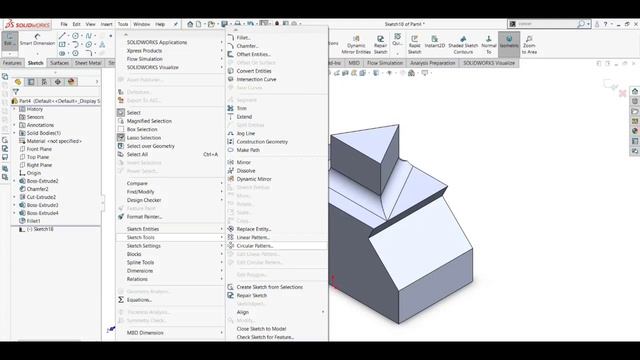Click Dynamic Mirror Entities toolbar icon
The image size is (640, 360).
tap(356, 44)
